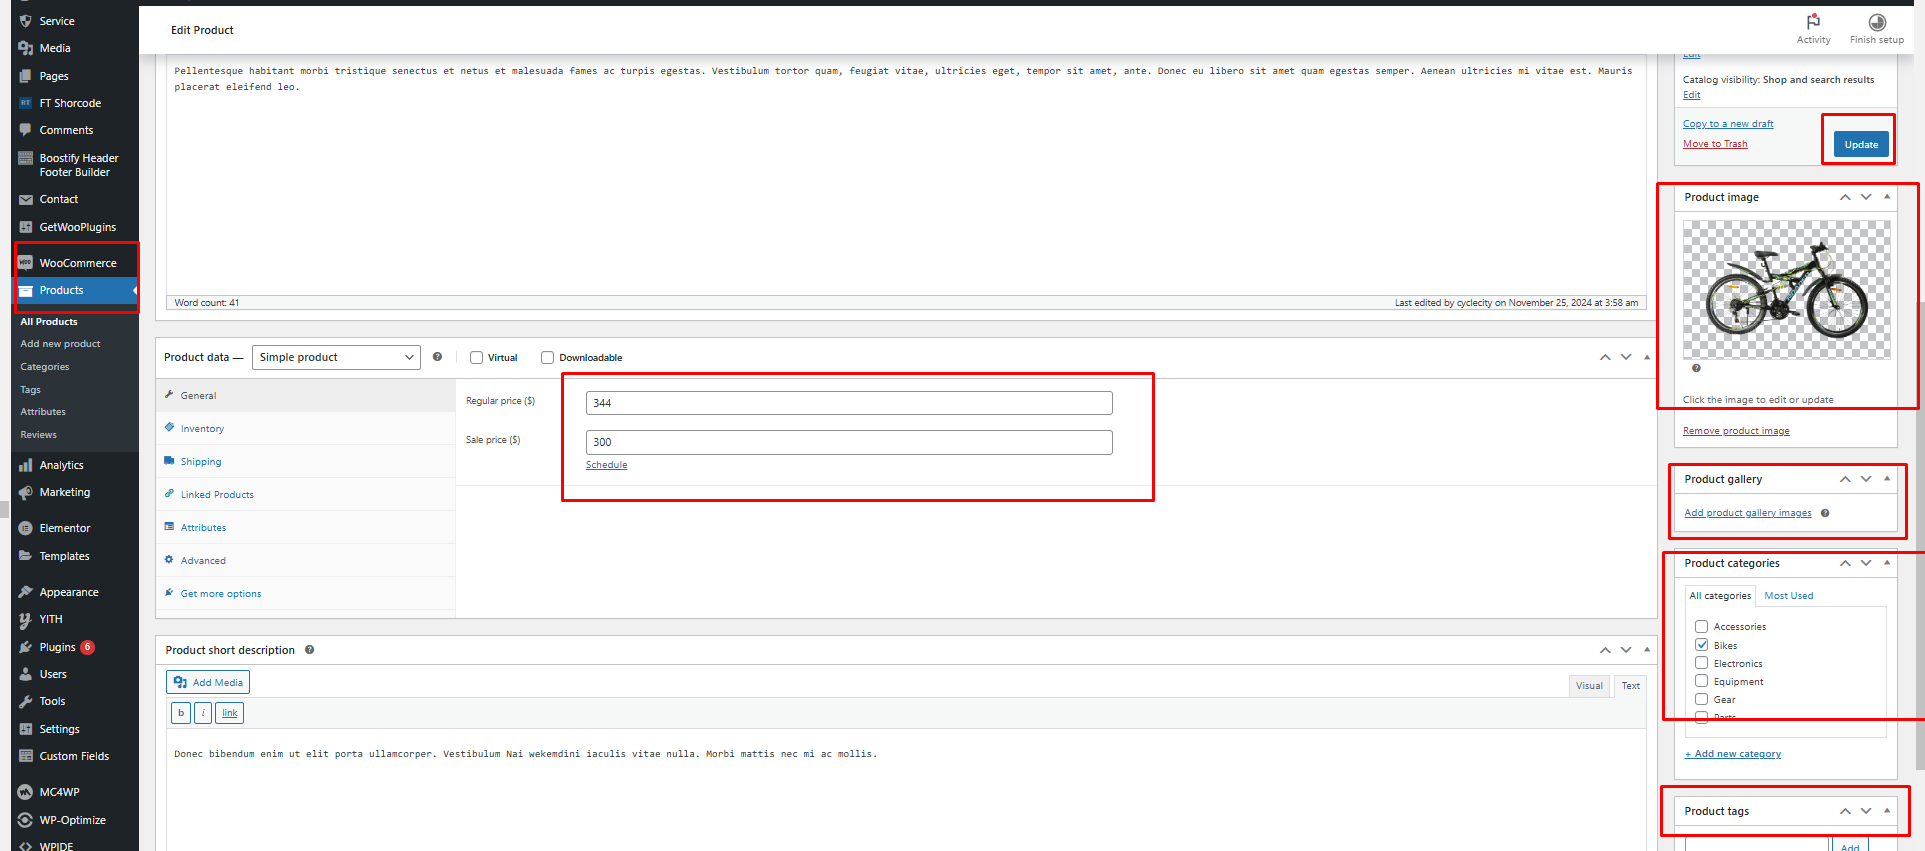Click in the Sale price field
The image size is (1925, 851).
849,442
